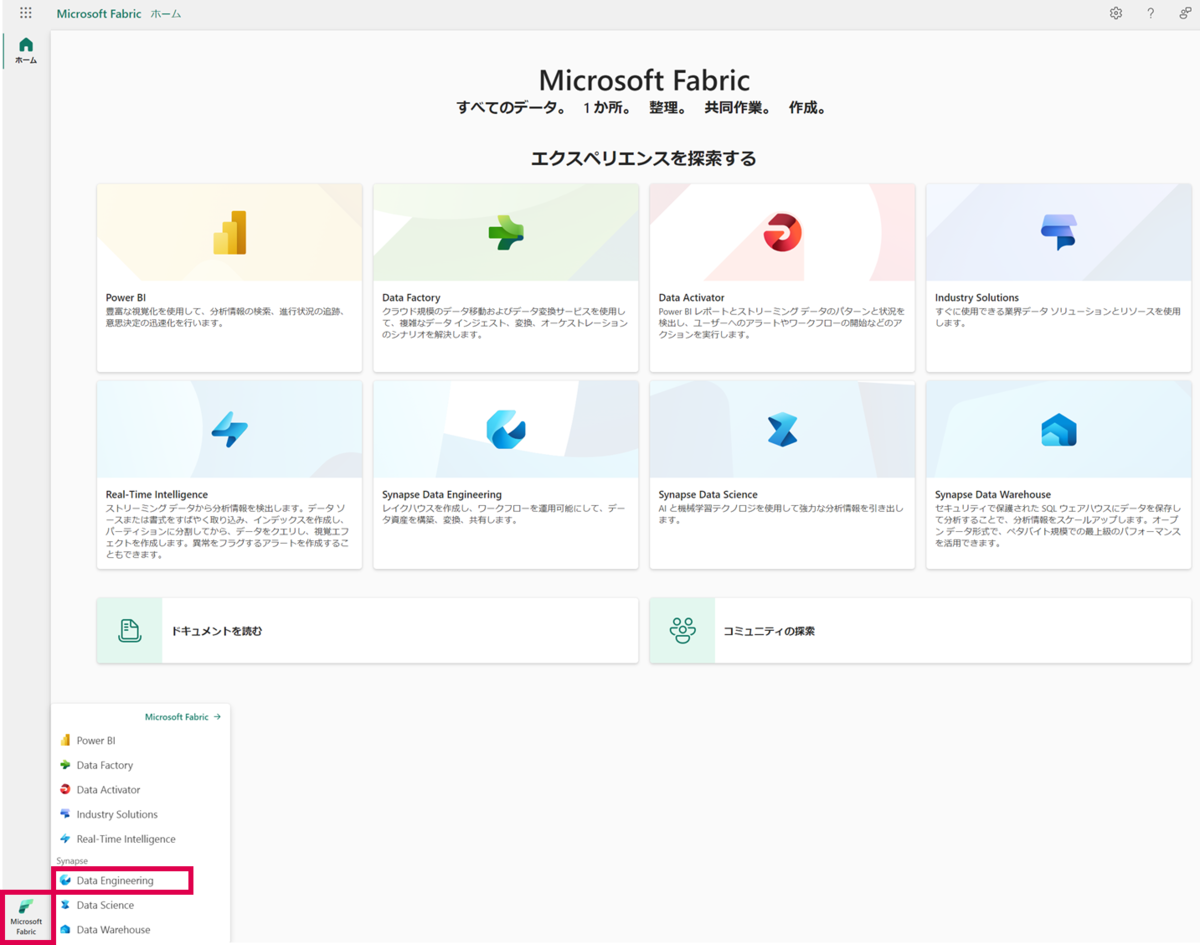
Task: Click the Power BI logo in the card
Action: (230, 233)
